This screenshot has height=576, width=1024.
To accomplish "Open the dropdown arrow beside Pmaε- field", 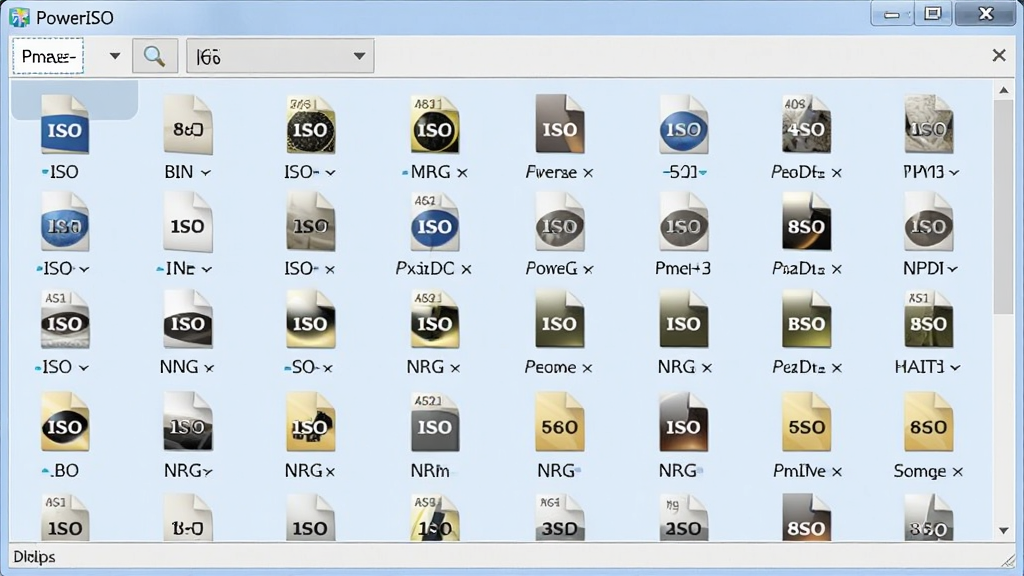I will click(115, 56).
